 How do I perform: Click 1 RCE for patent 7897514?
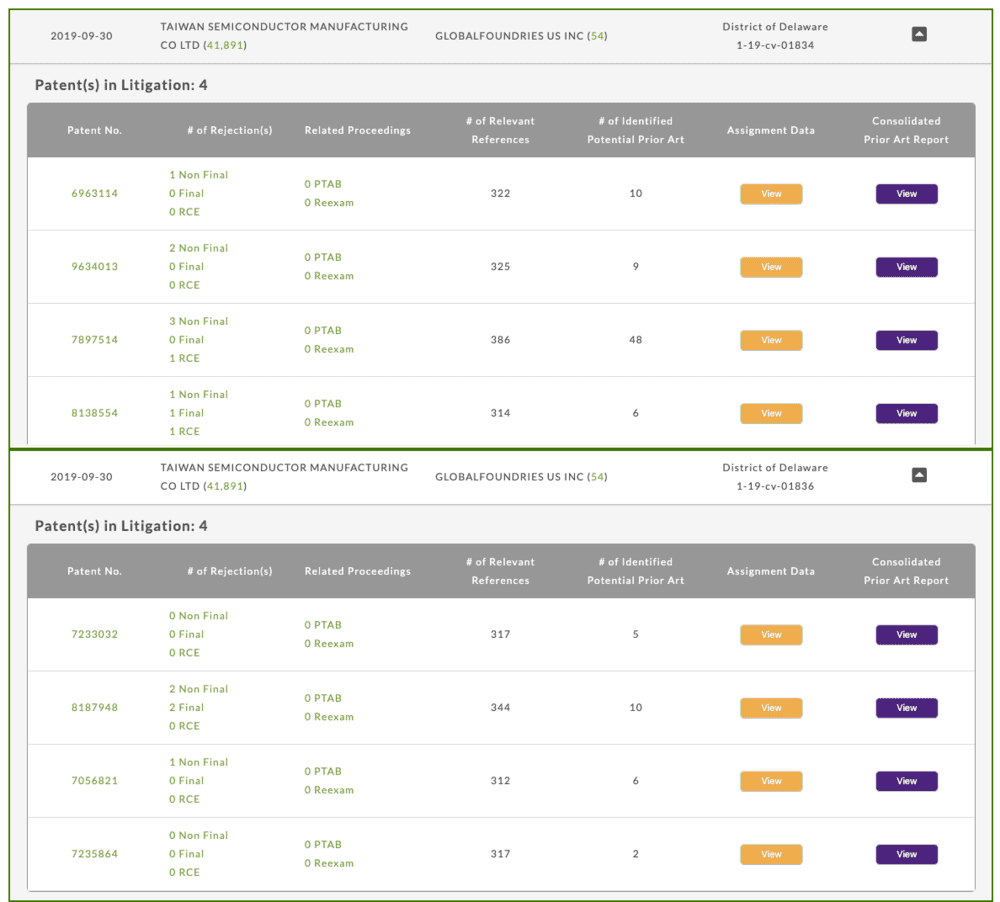click(184, 359)
